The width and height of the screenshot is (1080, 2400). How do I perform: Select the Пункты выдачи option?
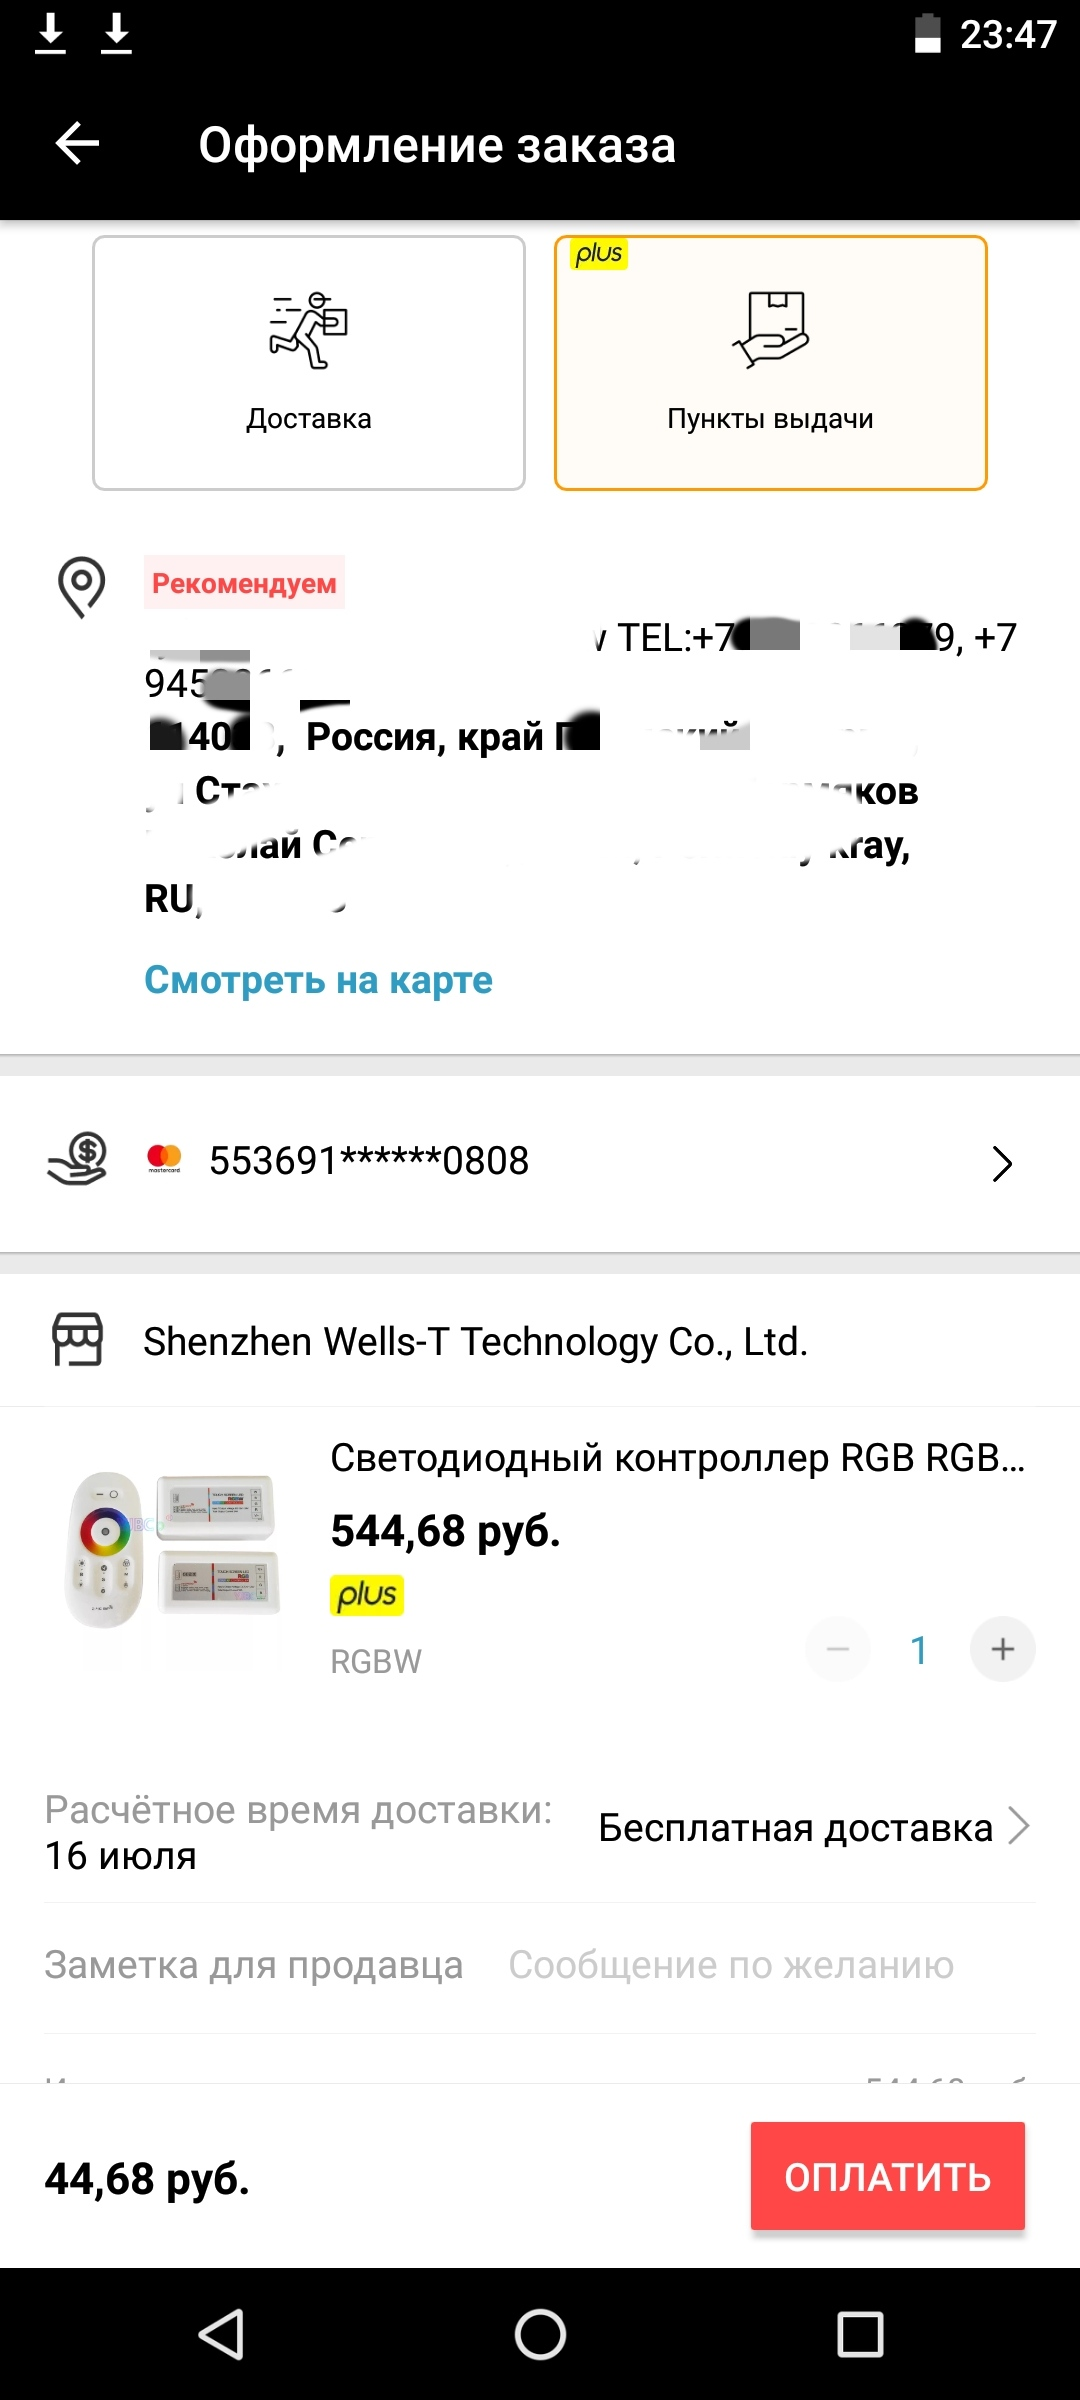(x=771, y=363)
